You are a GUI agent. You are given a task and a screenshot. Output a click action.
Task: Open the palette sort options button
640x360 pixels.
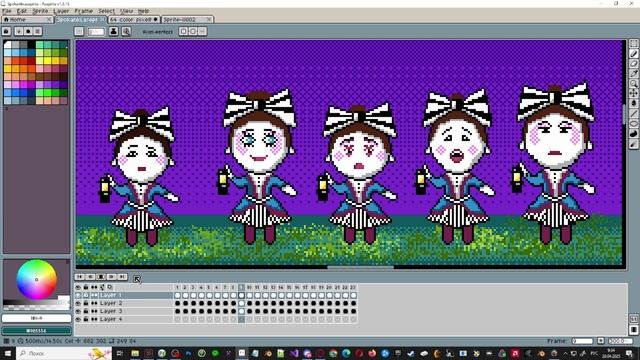pyautogui.click(x=19, y=31)
